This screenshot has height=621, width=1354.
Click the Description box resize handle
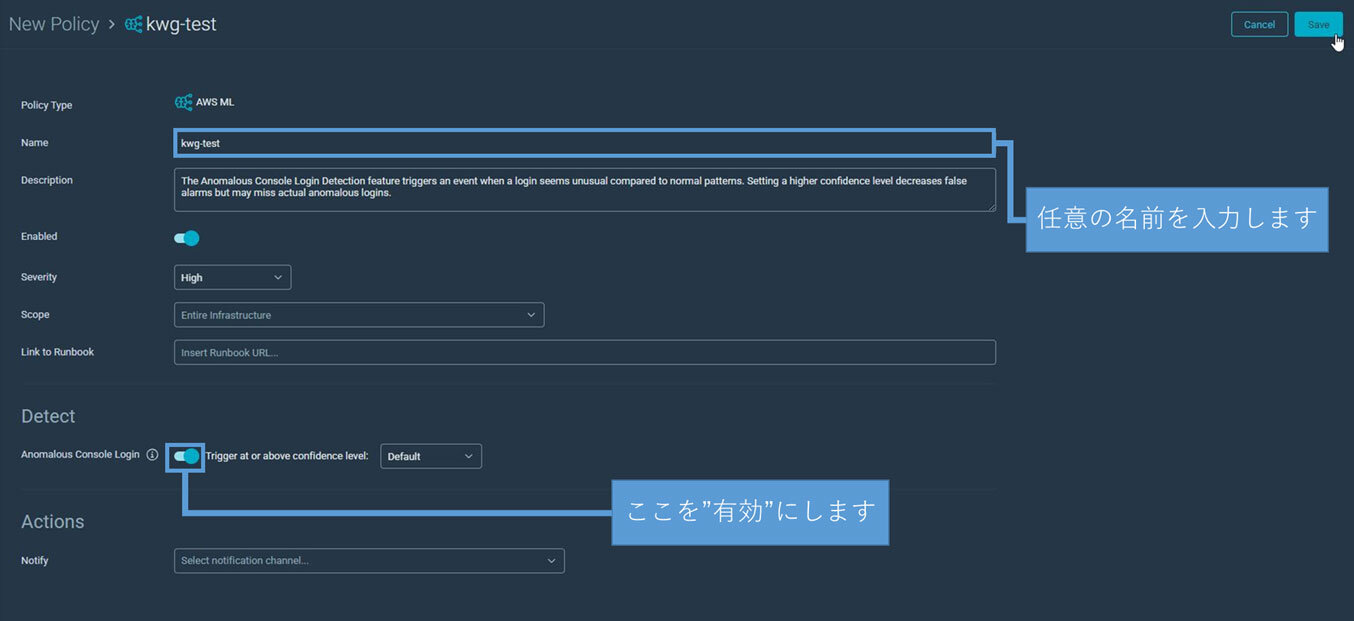(991, 207)
